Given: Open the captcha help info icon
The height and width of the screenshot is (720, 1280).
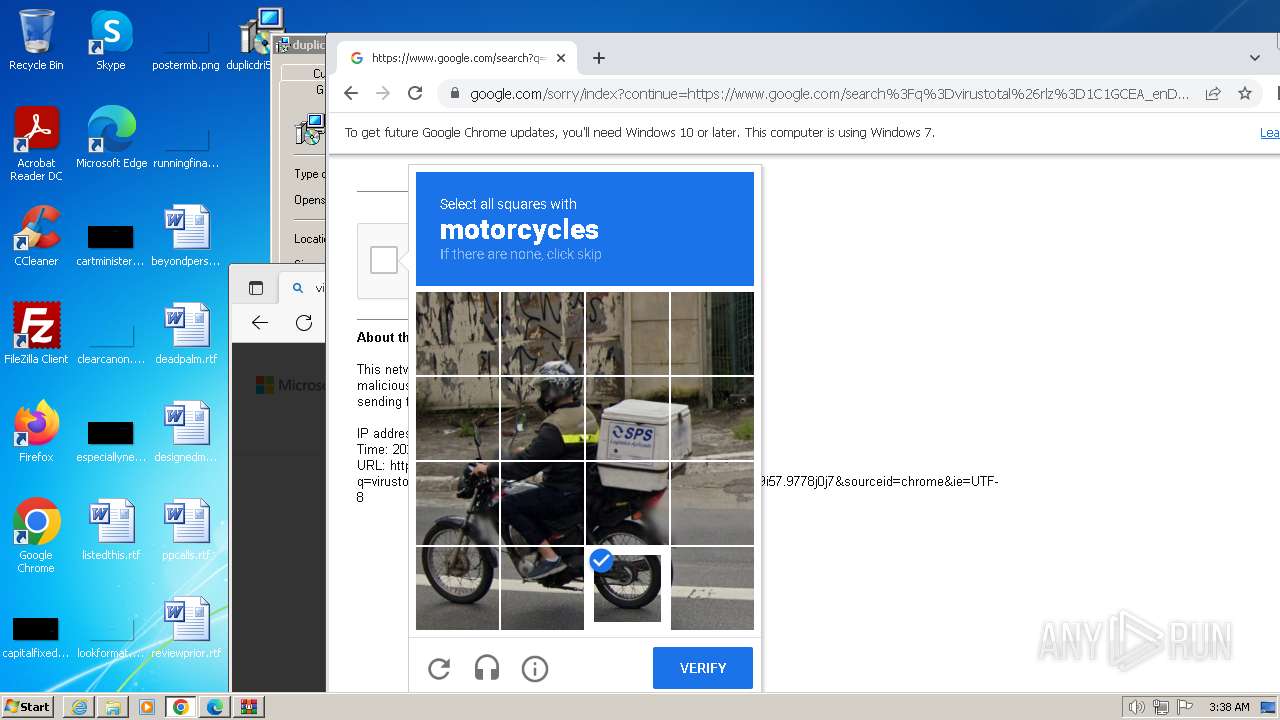Looking at the screenshot, I should pyautogui.click(x=535, y=668).
